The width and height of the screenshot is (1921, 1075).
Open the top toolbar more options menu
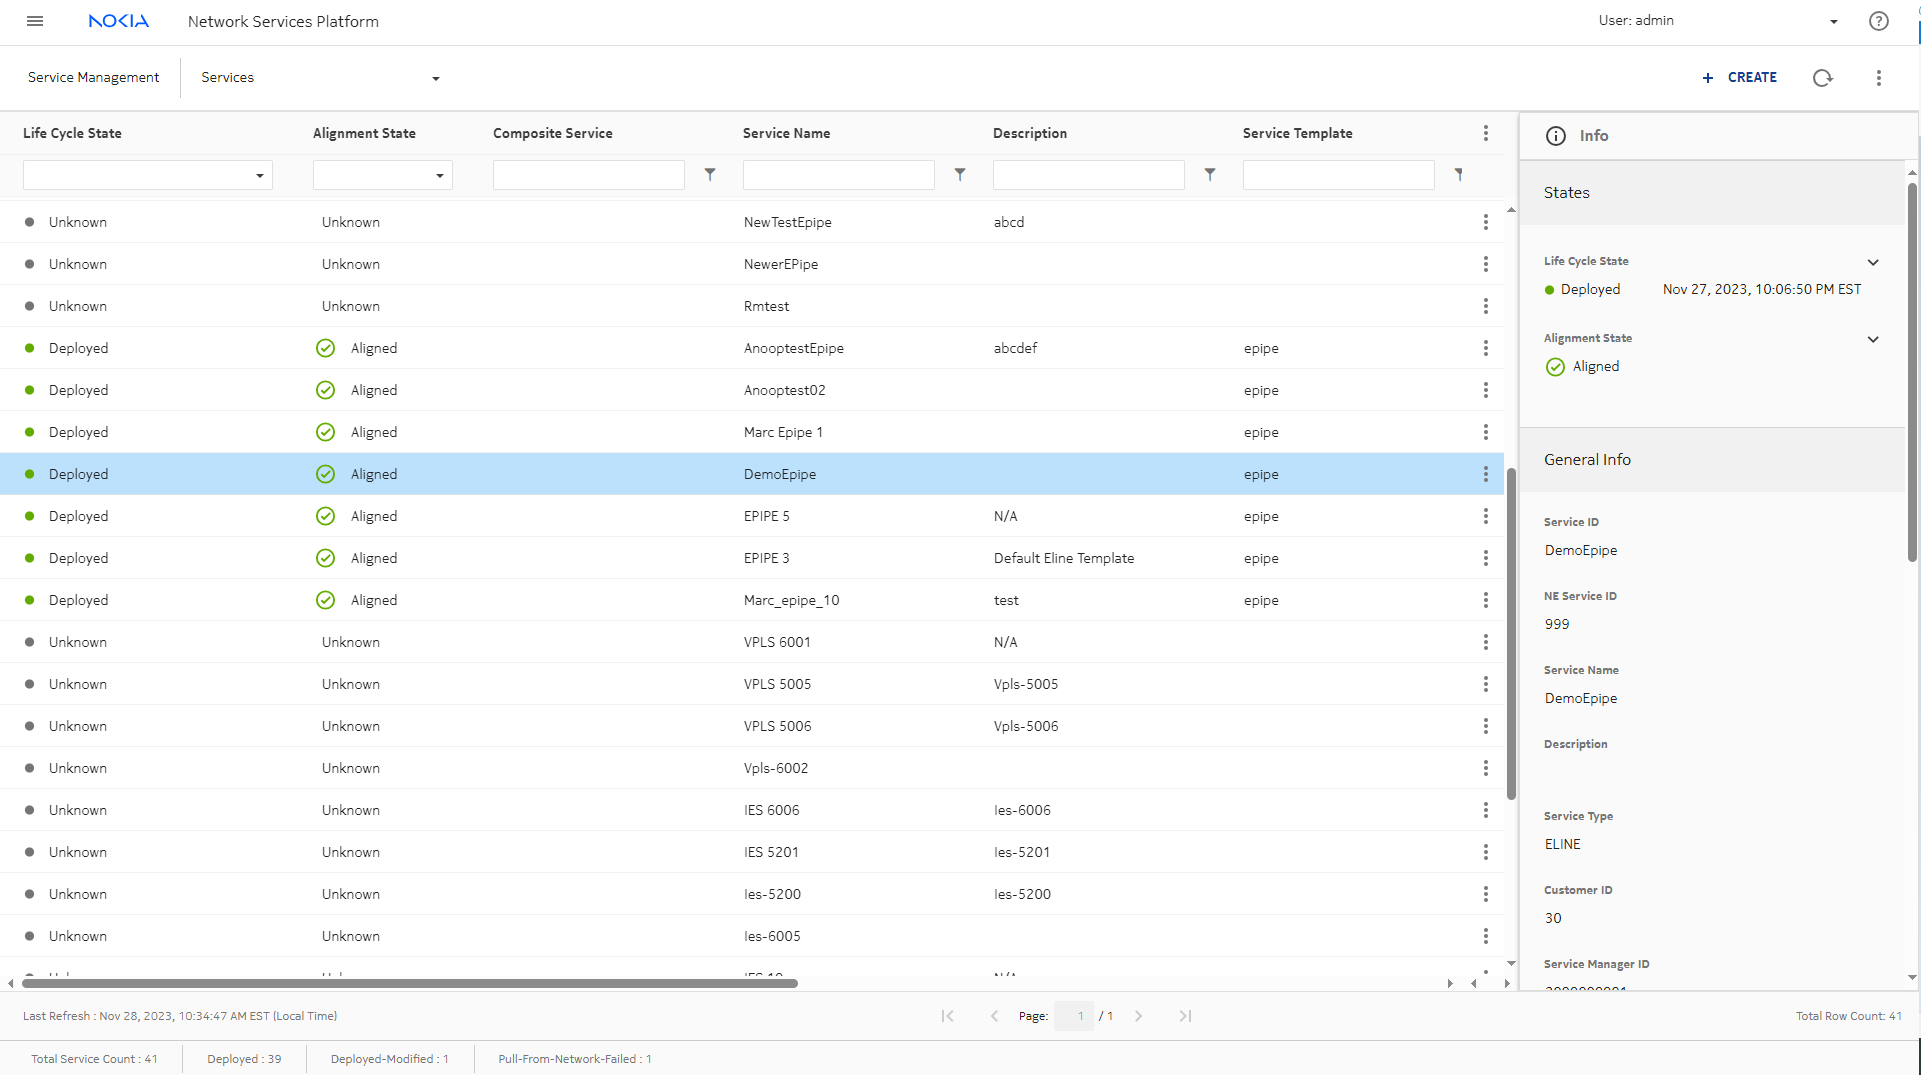click(1878, 78)
